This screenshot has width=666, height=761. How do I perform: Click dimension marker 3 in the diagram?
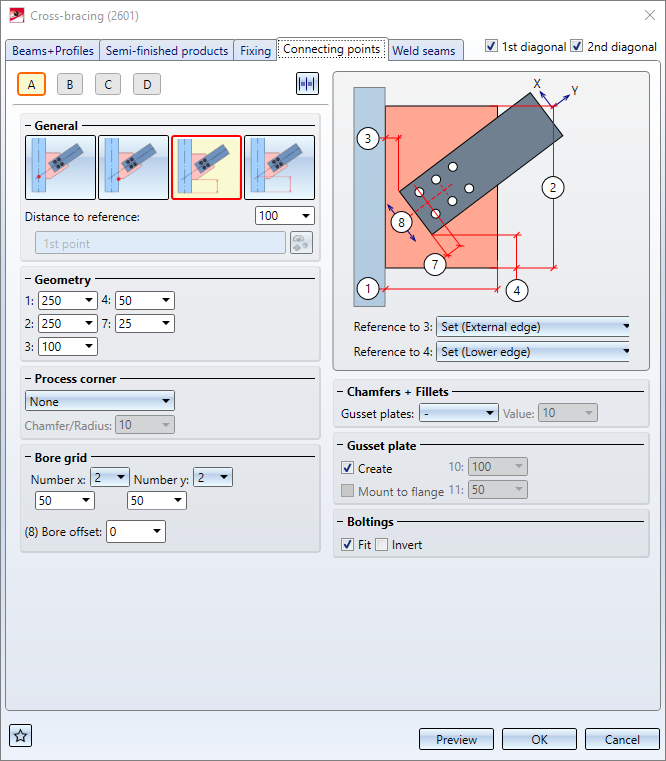click(x=368, y=139)
